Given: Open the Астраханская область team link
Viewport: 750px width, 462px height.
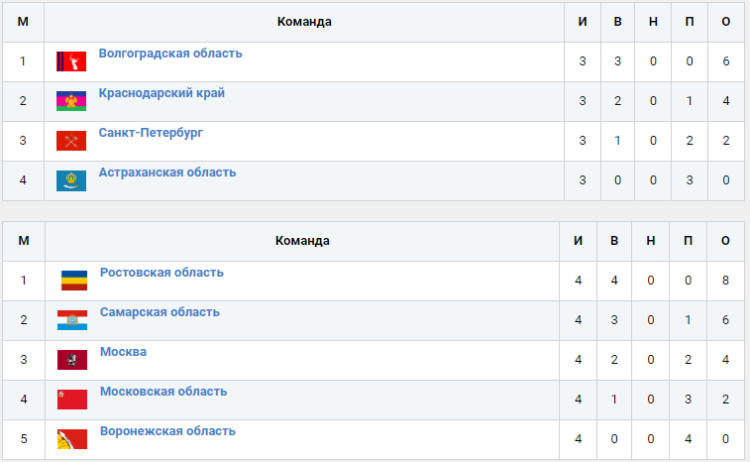Looking at the screenshot, I should (x=167, y=172).
